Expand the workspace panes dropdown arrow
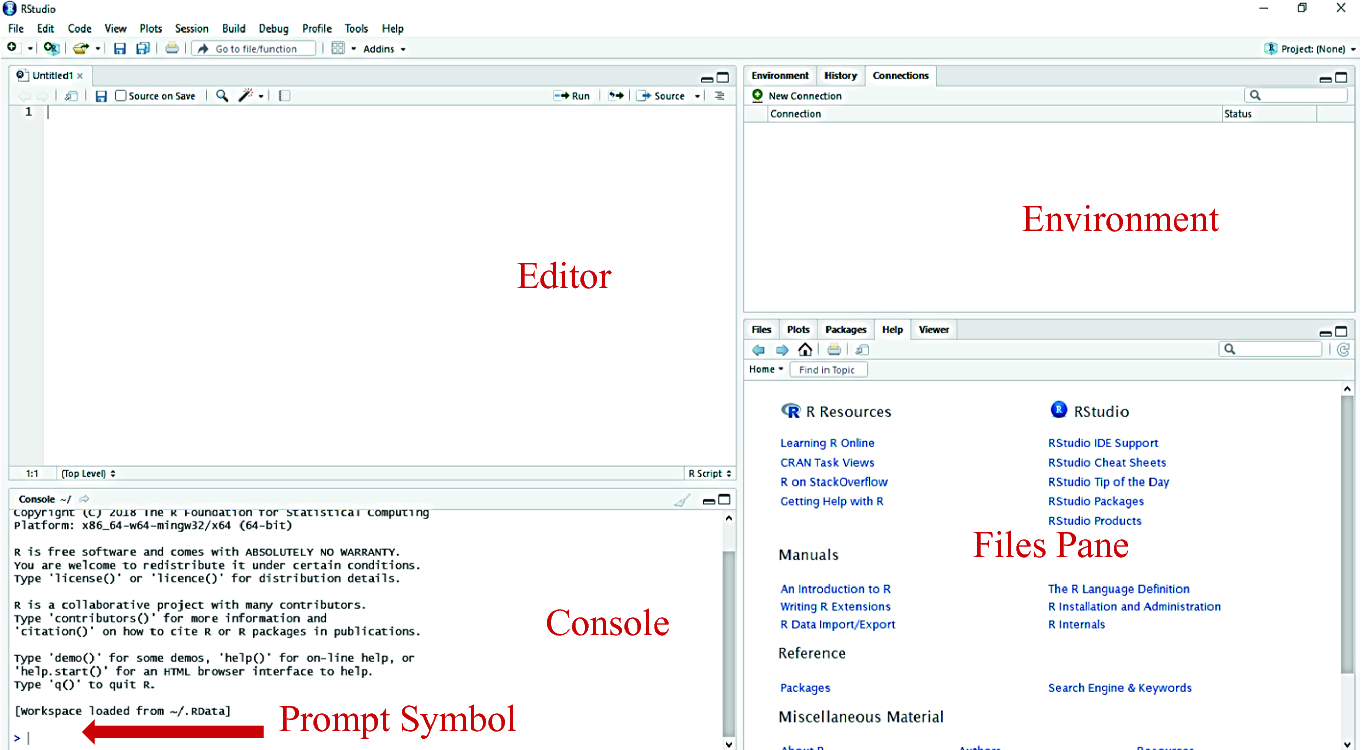Screen dimensions: 1363x750 click(x=353, y=48)
